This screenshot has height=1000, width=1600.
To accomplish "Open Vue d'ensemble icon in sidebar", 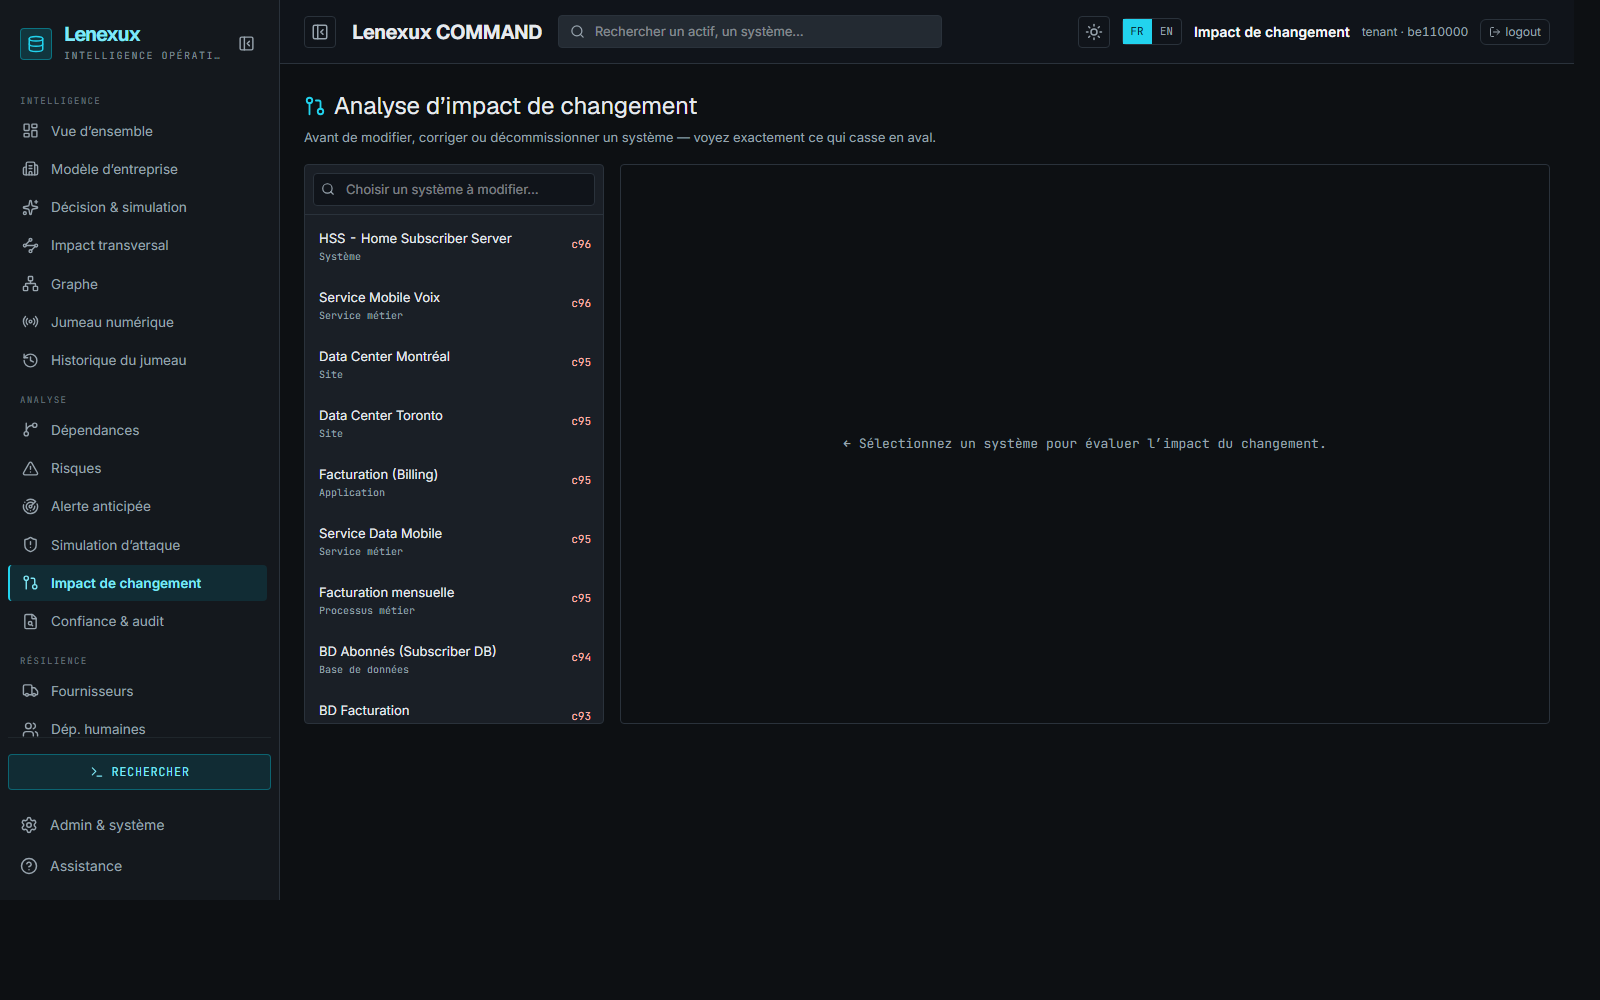I will click(31, 131).
